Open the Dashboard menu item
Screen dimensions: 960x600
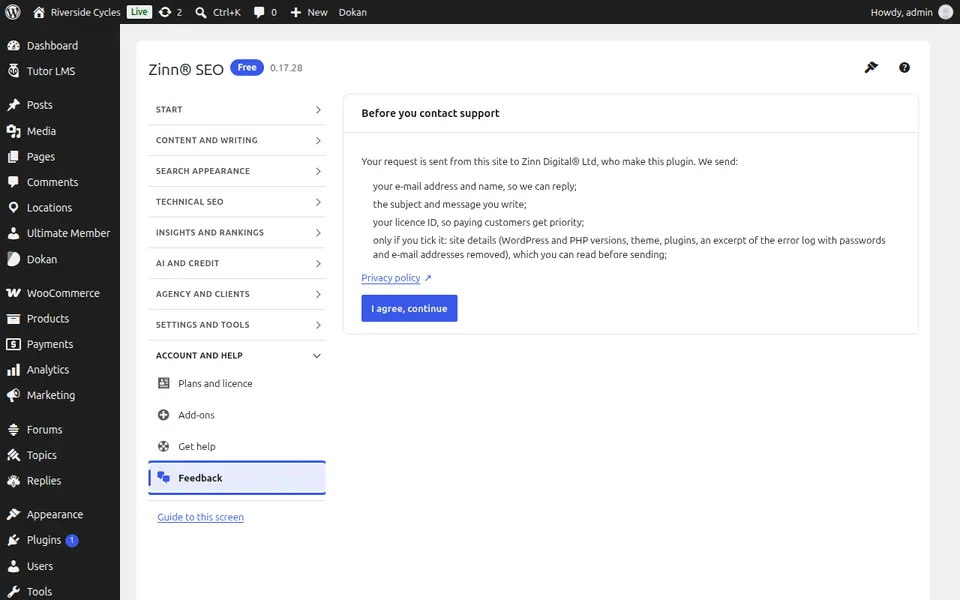[x=60, y=45]
